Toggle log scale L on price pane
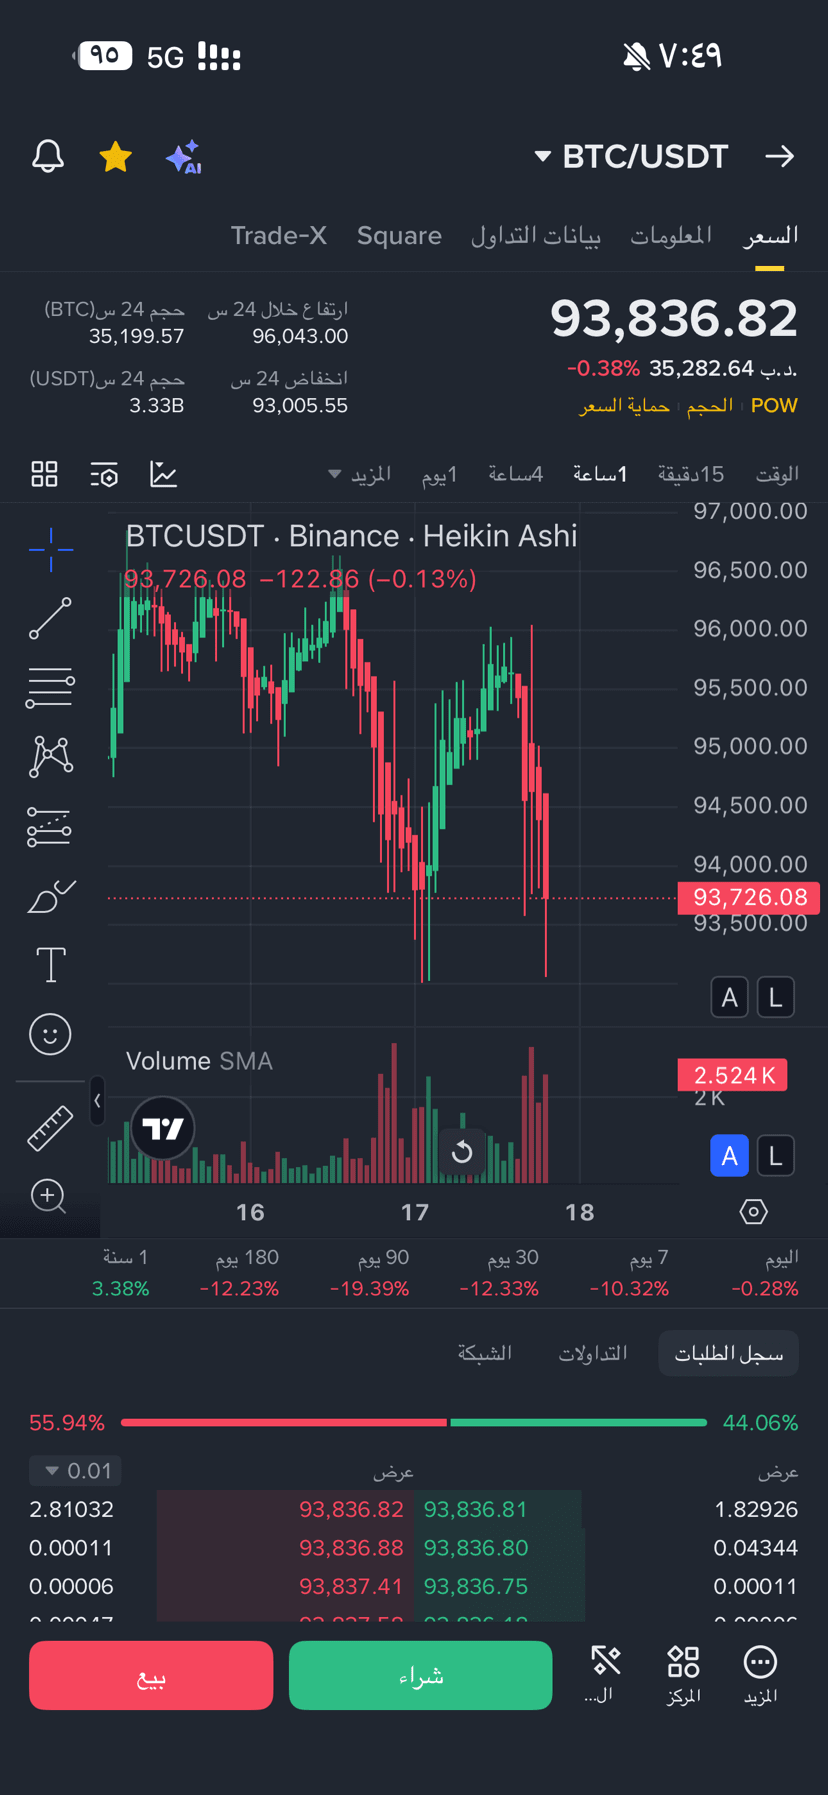This screenshot has height=1795, width=828. (775, 997)
